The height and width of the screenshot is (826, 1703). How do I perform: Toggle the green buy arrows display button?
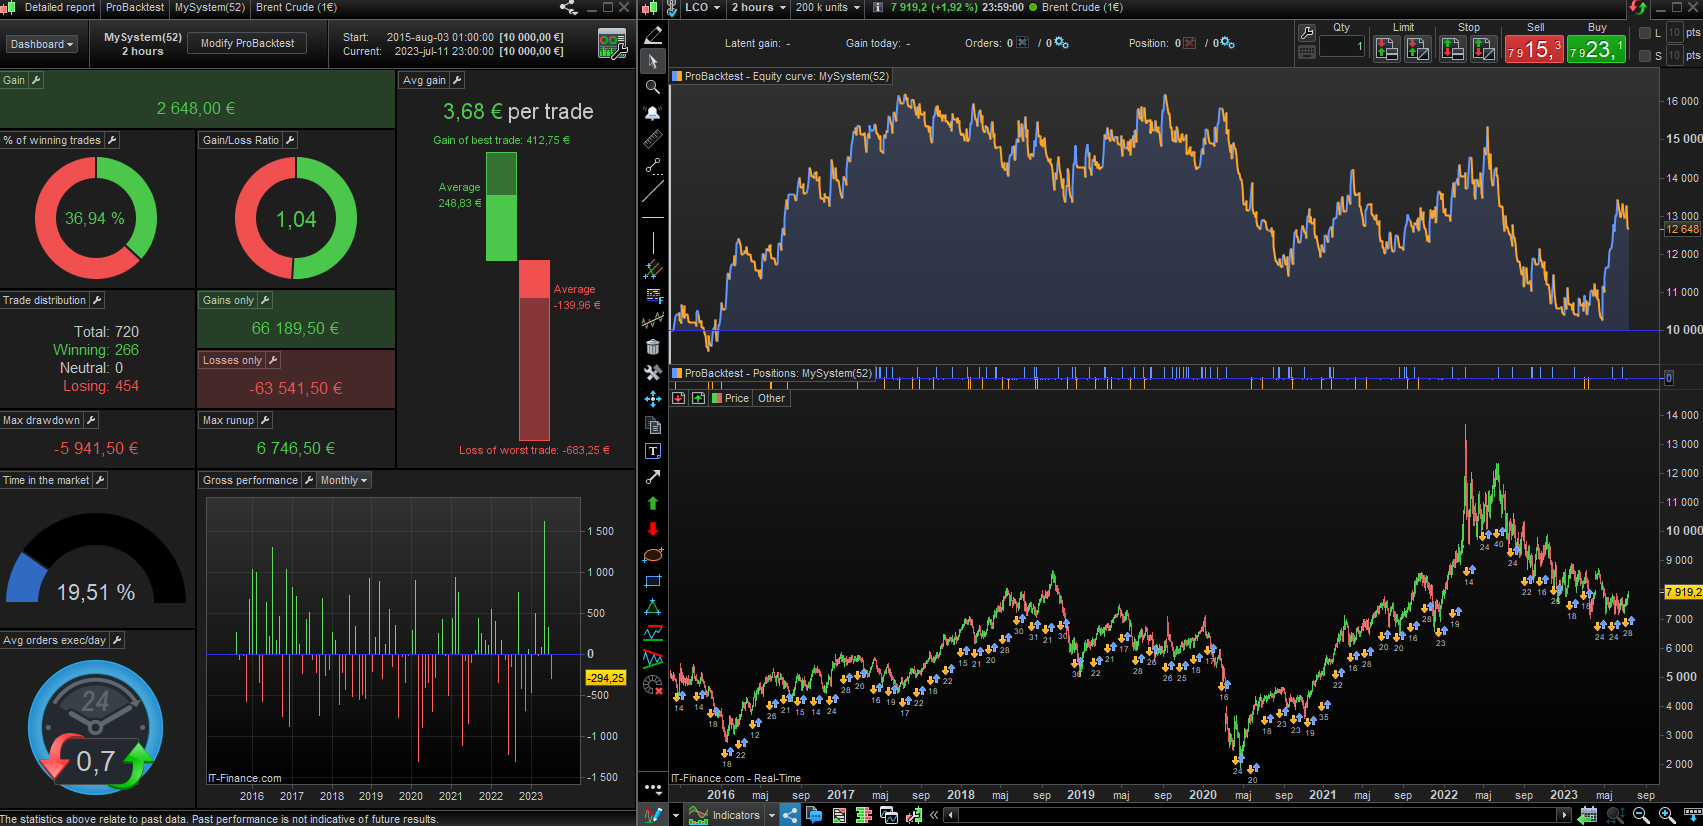(698, 398)
